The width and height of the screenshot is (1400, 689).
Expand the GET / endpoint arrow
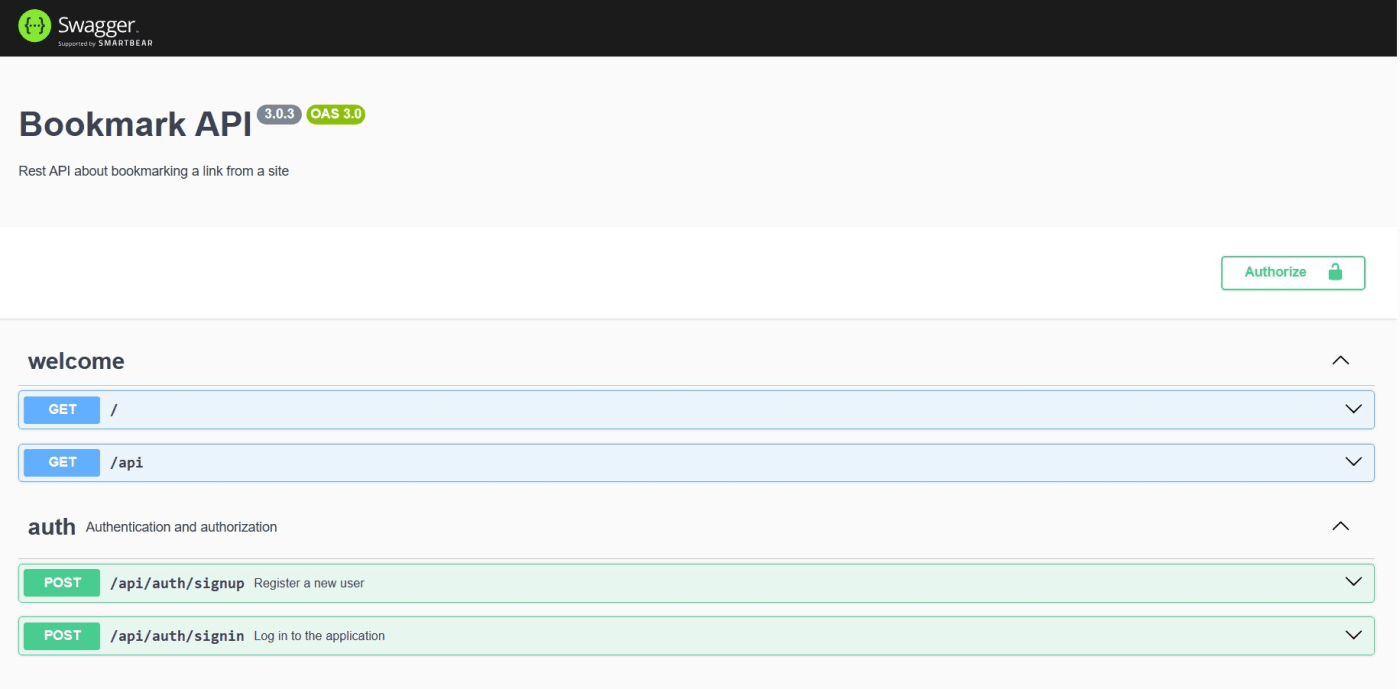point(1354,409)
